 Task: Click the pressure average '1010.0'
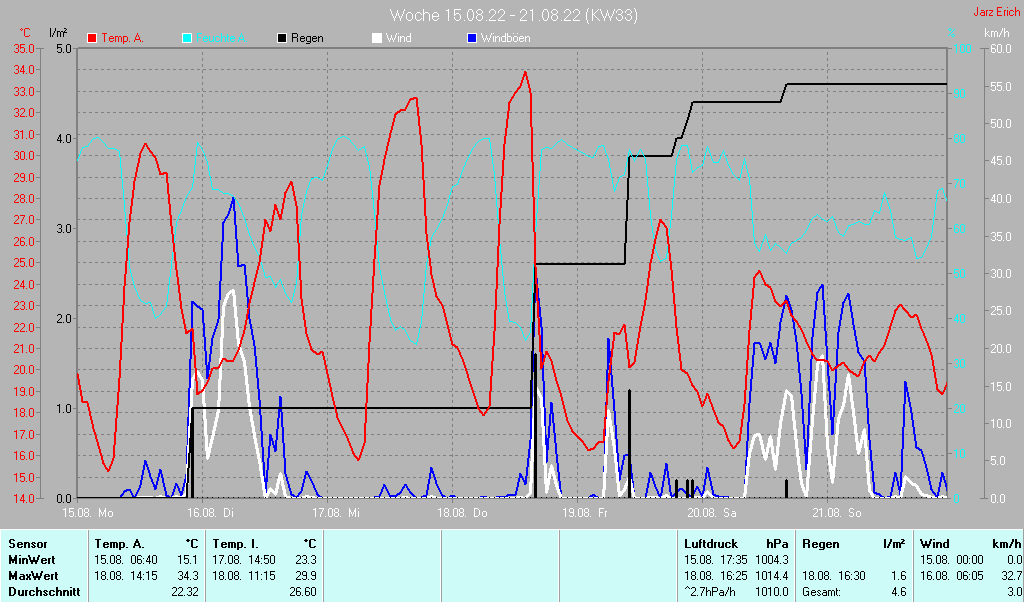coord(771,592)
